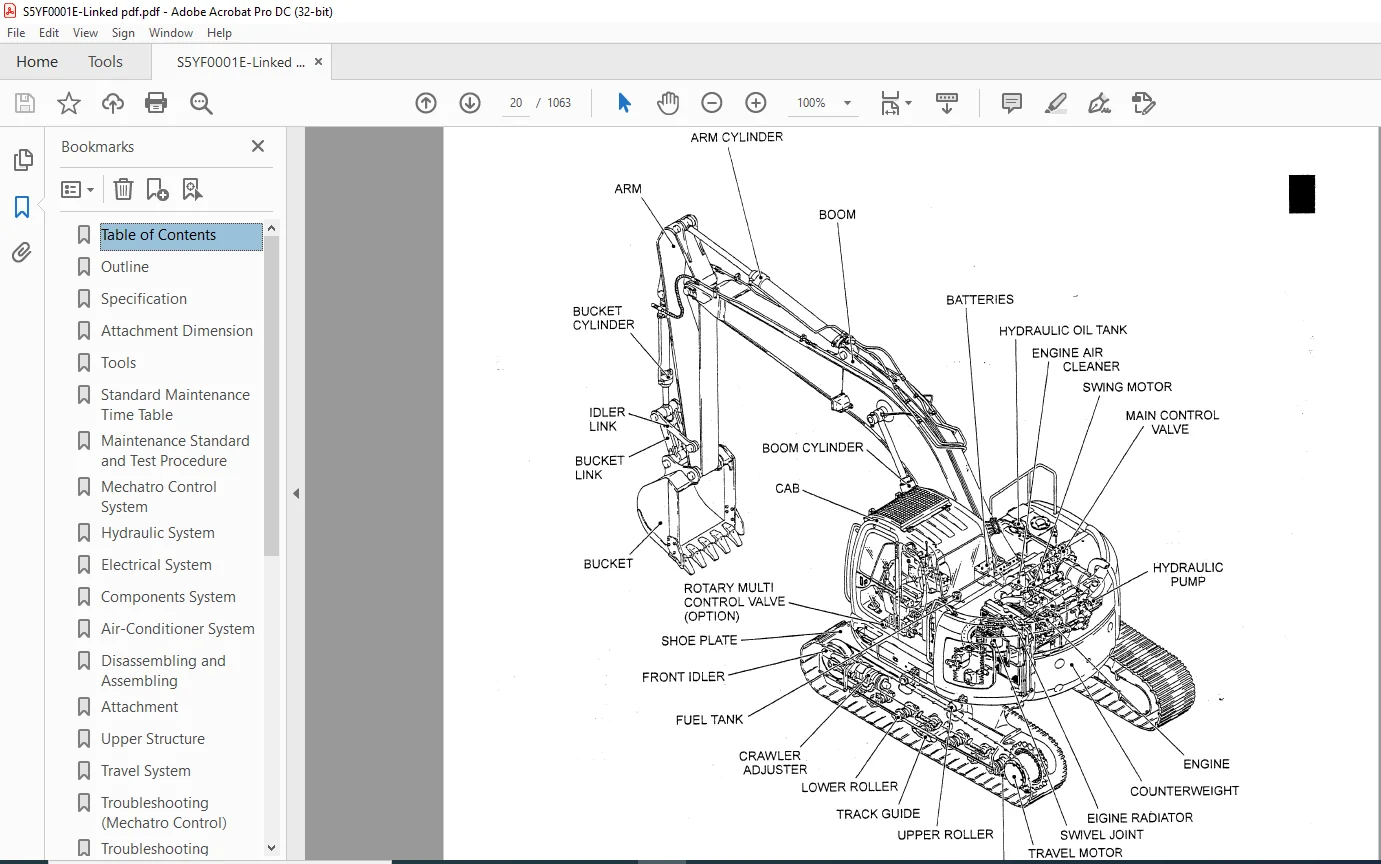This screenshot has width=1381, height=864.
Task: Go to Components System bookmark
Action: click(x=168, y=597)
